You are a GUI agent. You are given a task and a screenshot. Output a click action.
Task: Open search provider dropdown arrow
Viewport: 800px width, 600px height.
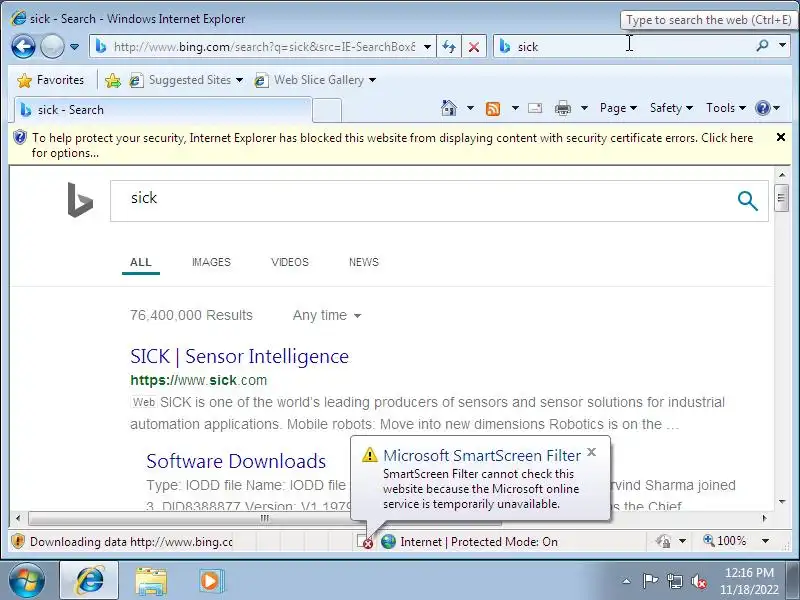pyautogui.click(x=782, y=45)
